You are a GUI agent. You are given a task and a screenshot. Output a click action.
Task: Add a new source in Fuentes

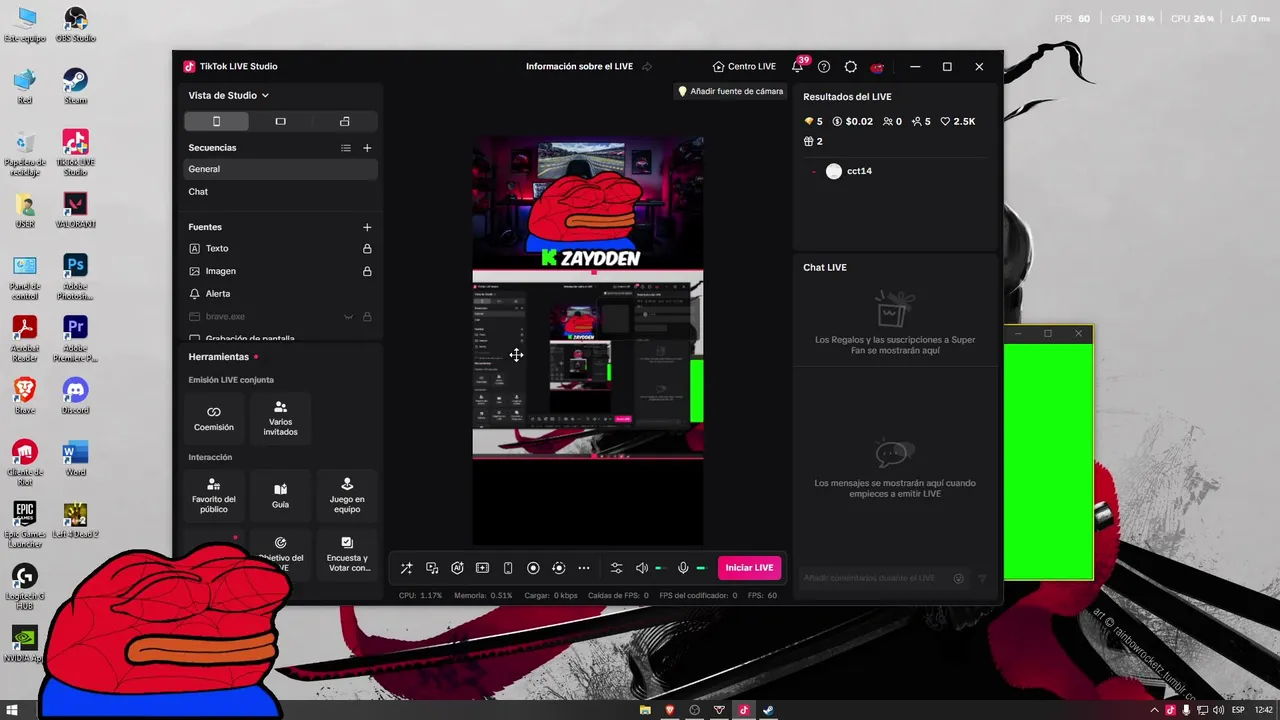[x=367, y=227]
